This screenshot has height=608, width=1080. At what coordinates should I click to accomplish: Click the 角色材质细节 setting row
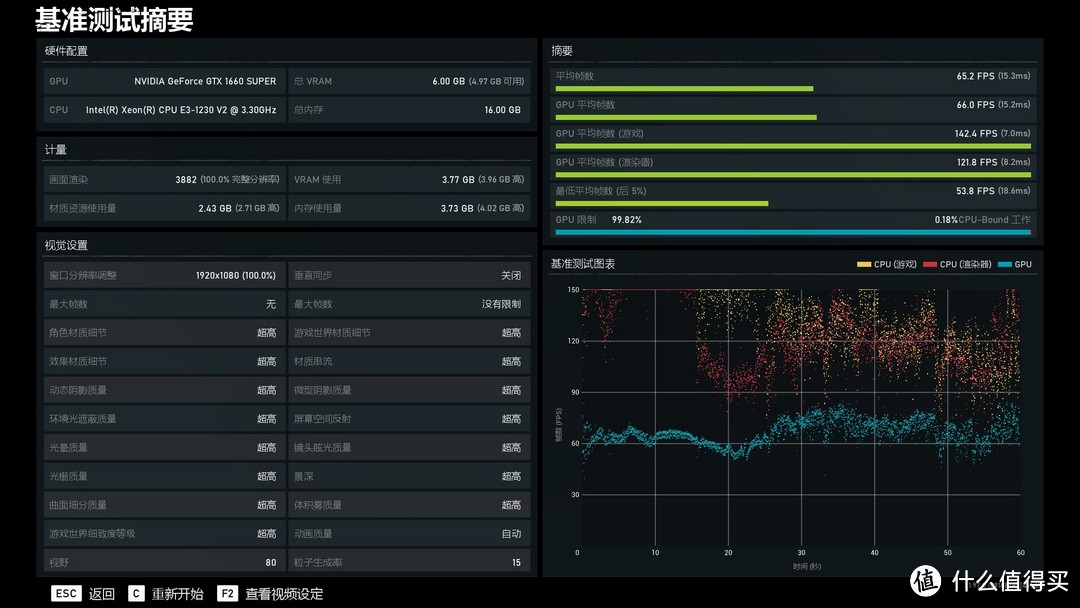164,333
